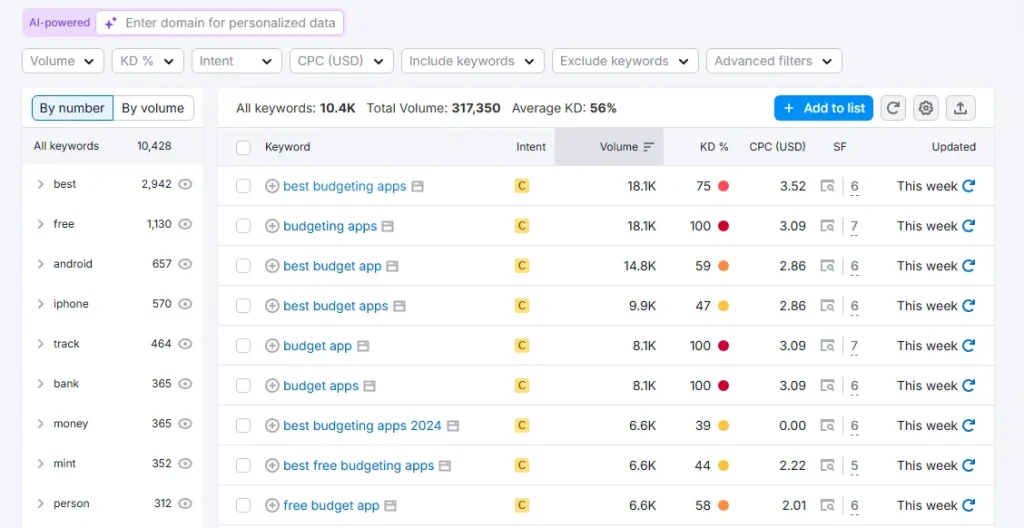Screen dimensions: 1024x528
Task: Open table settings gear icon
Action: [925, 108]
